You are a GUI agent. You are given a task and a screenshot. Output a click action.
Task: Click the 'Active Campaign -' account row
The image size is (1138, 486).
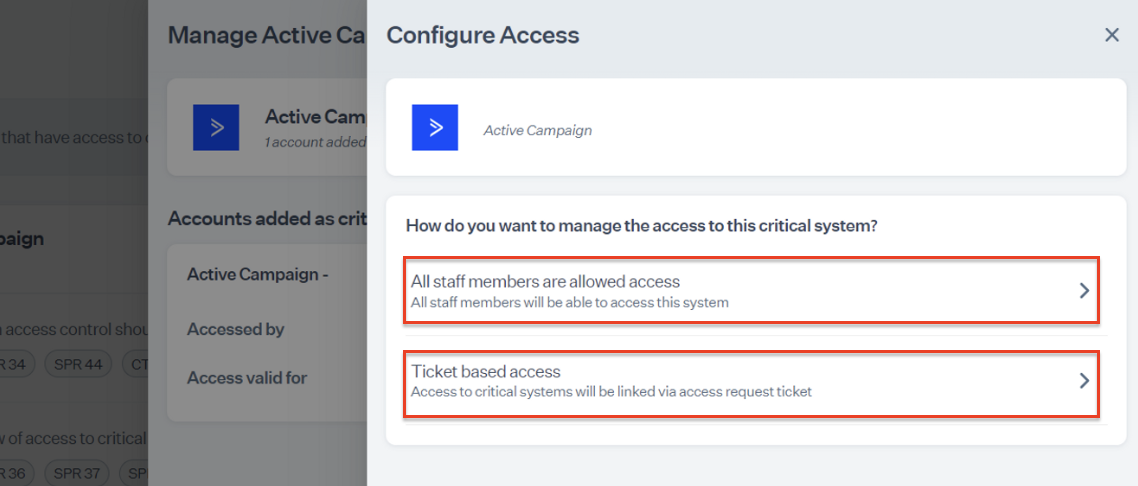point(258,274)
